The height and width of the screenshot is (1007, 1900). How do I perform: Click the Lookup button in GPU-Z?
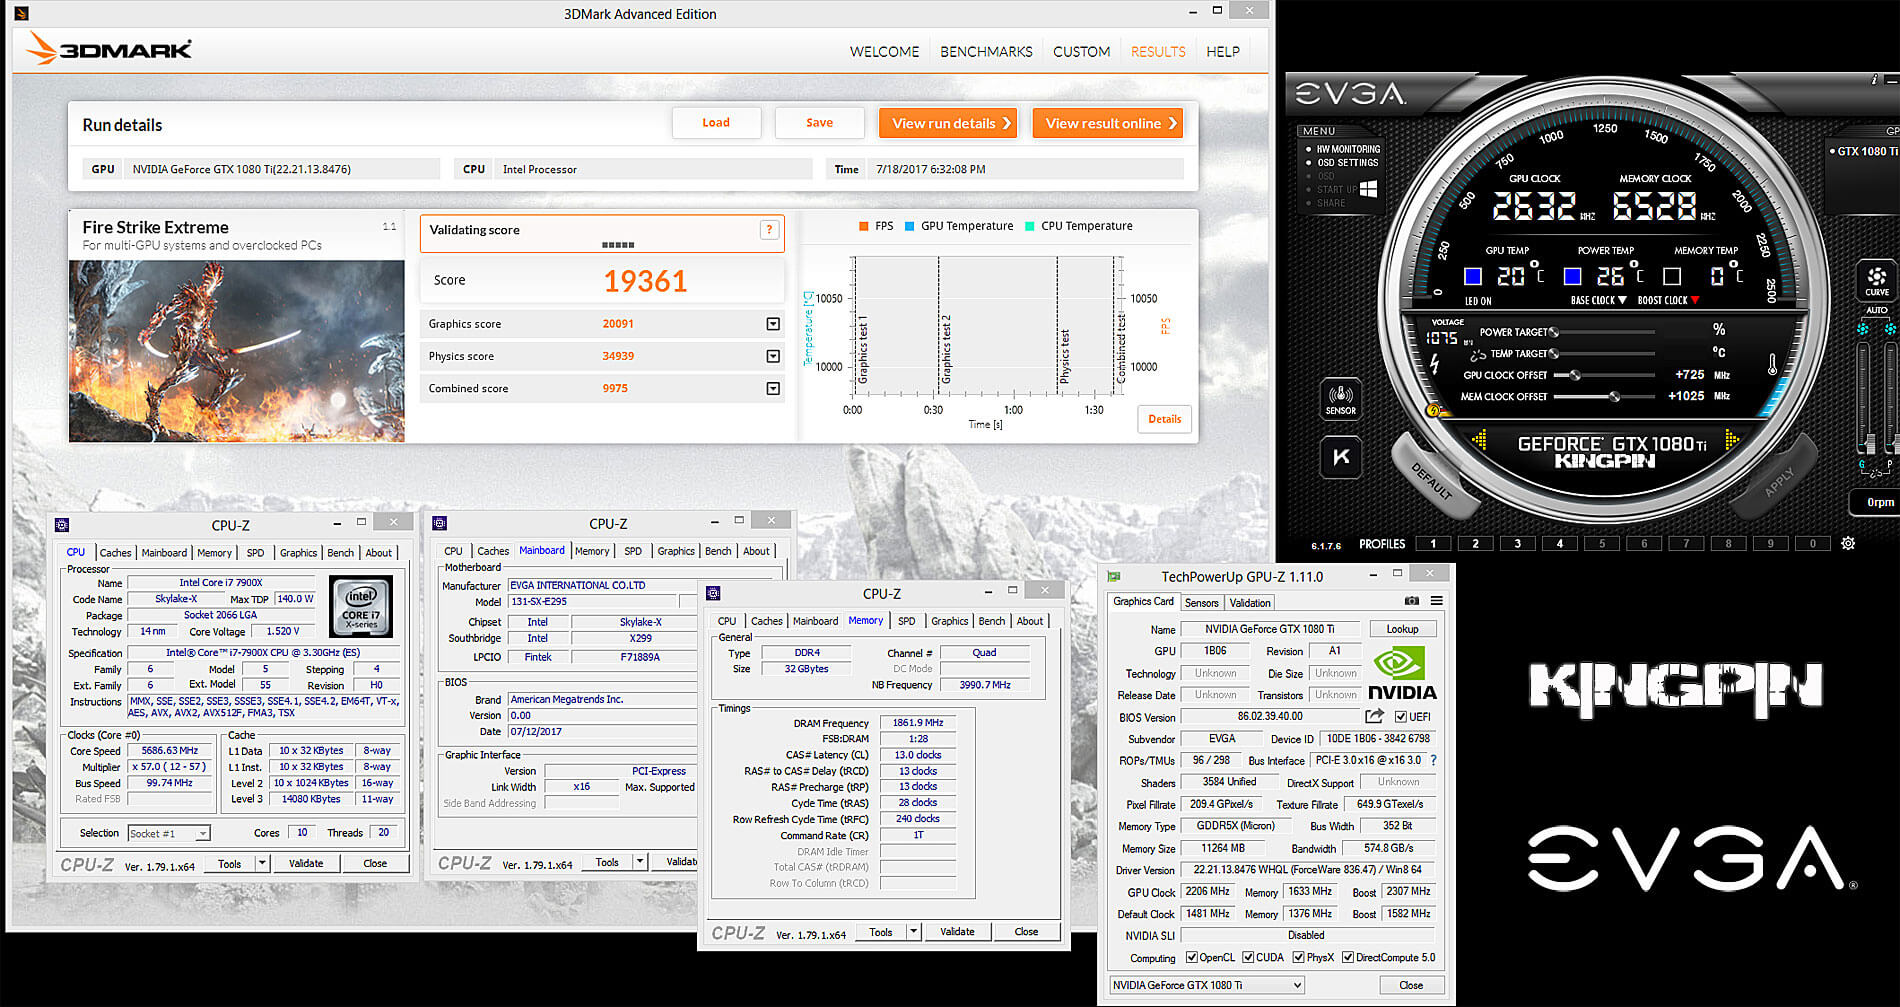1401,629
